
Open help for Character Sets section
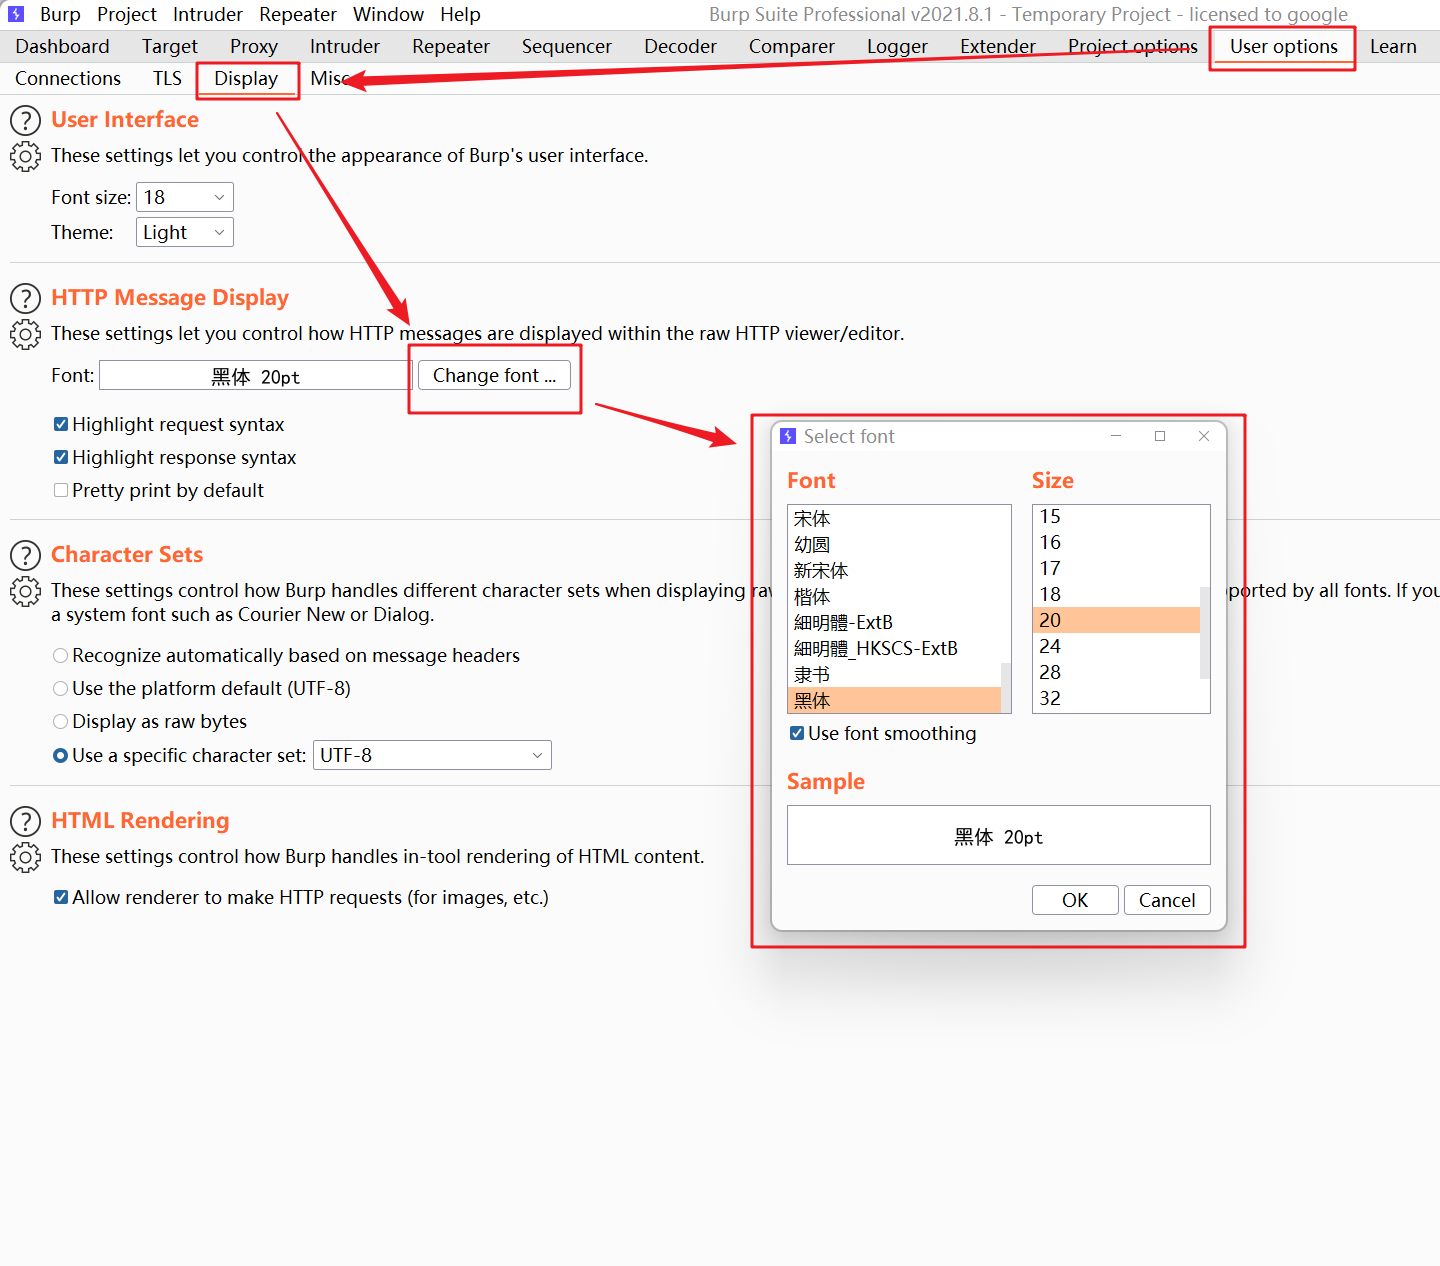tap(25, 555)
